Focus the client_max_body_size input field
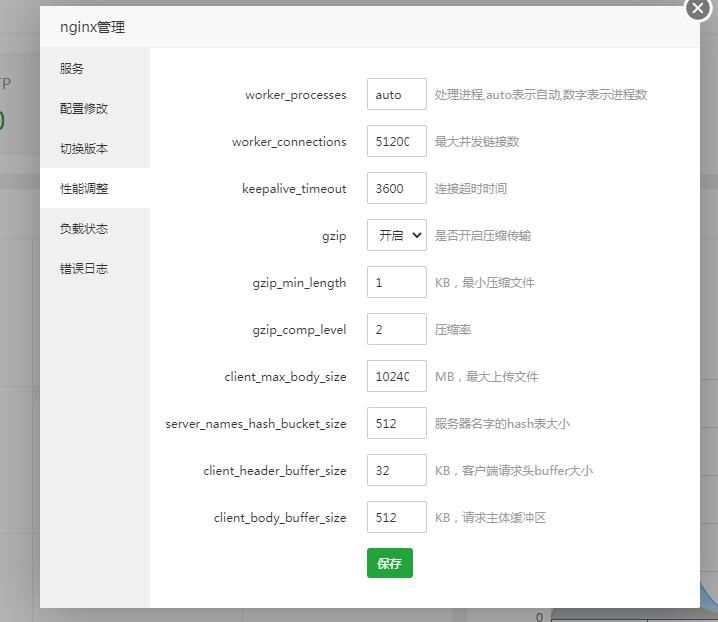Viewport: 718px width, 622px height. (396, 377)
